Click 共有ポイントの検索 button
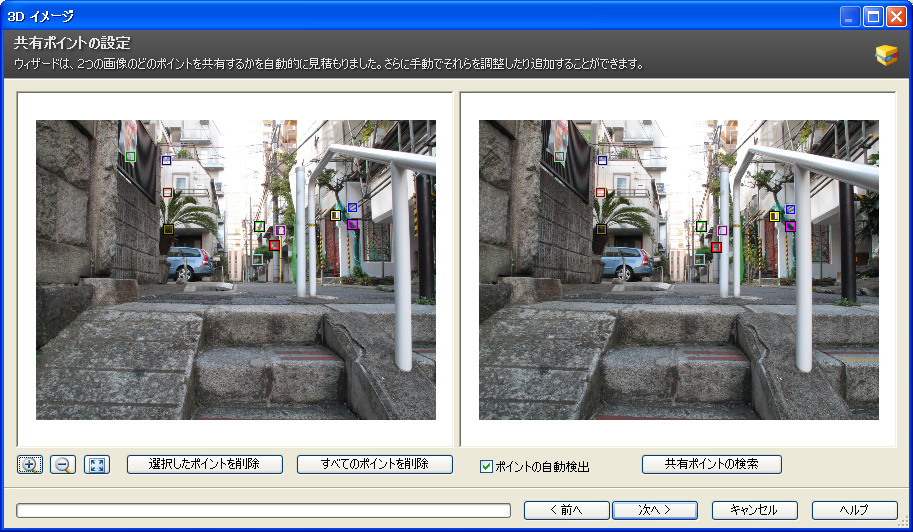This screenshot has width=913, height=532. tap(712, 464)
